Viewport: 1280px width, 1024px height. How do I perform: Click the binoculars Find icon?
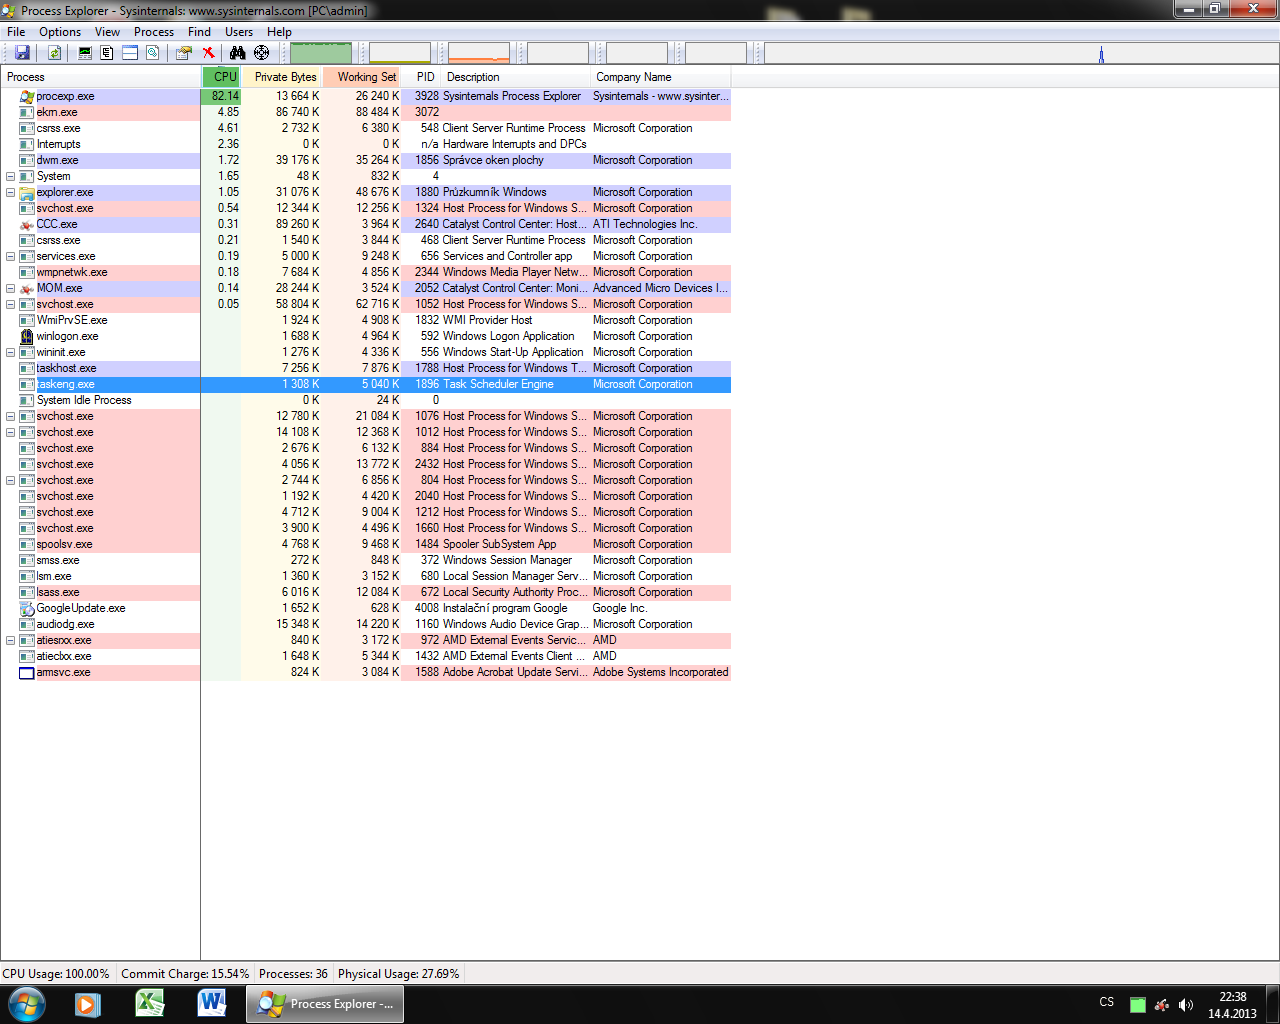click(x=237, y=53)
